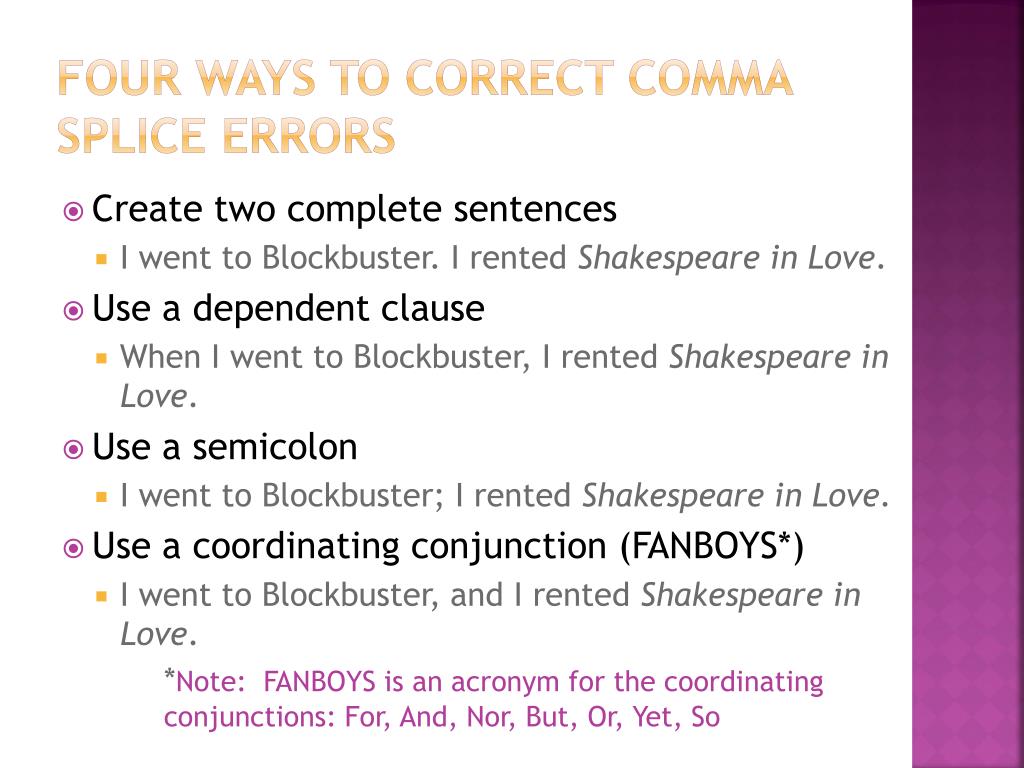This screenshot has height=768, width=1024.
Task: Click the 'Use a dependent clause' heading text
Action: click(x=288, y=308)
